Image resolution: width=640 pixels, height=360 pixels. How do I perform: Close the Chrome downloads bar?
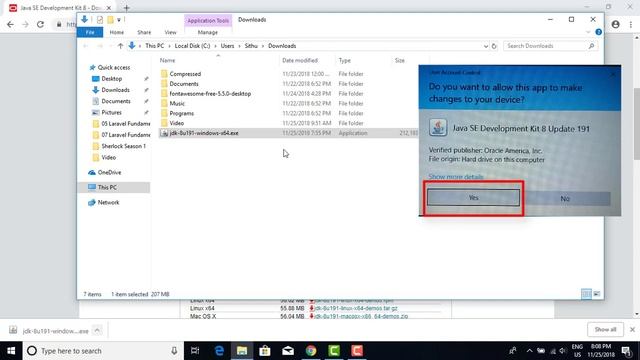(x=632, y=329)
